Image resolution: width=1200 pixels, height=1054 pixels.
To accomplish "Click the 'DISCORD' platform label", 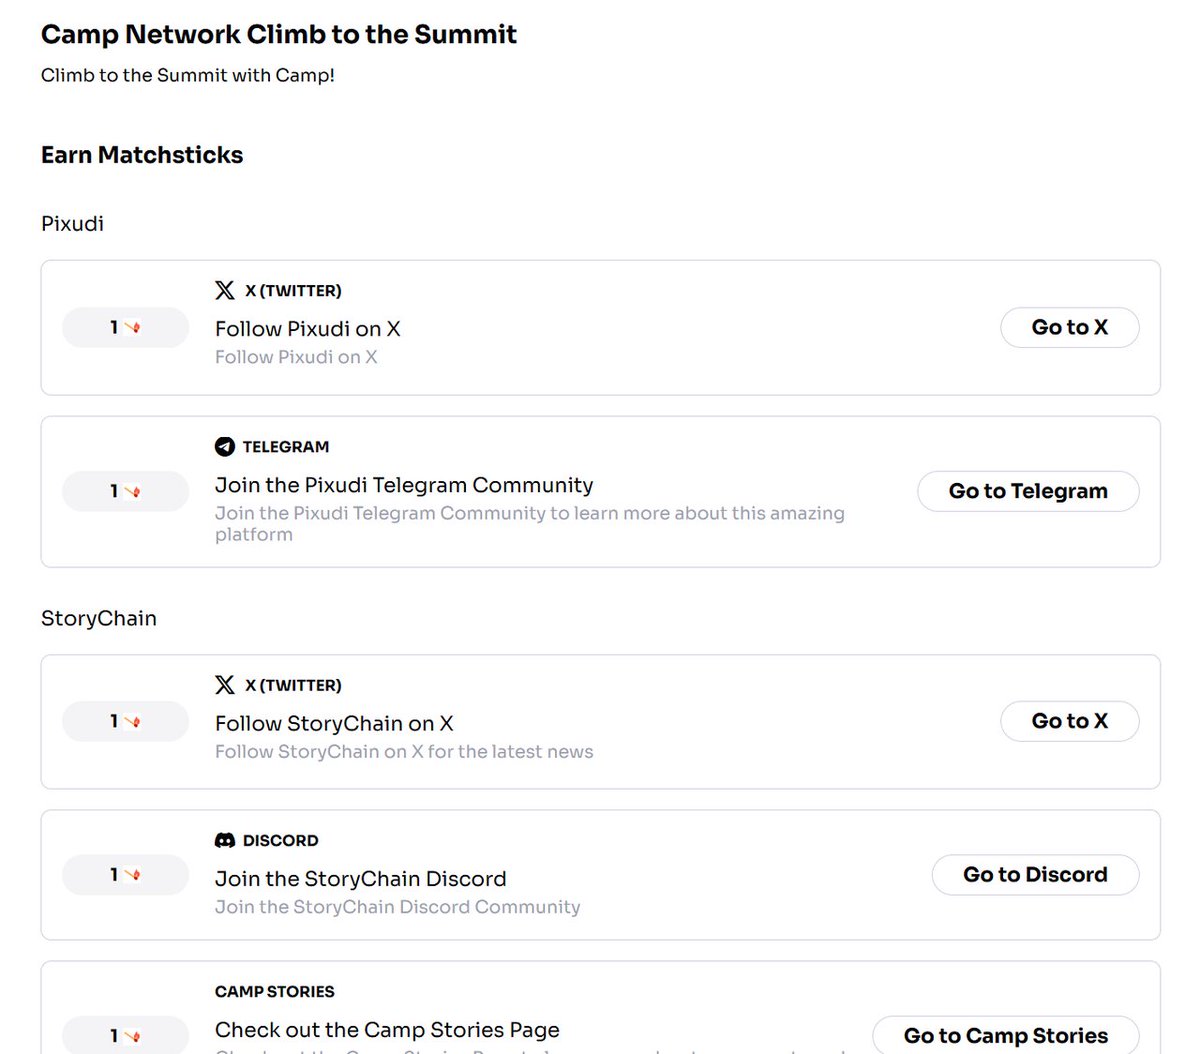I will pos(281,841).
